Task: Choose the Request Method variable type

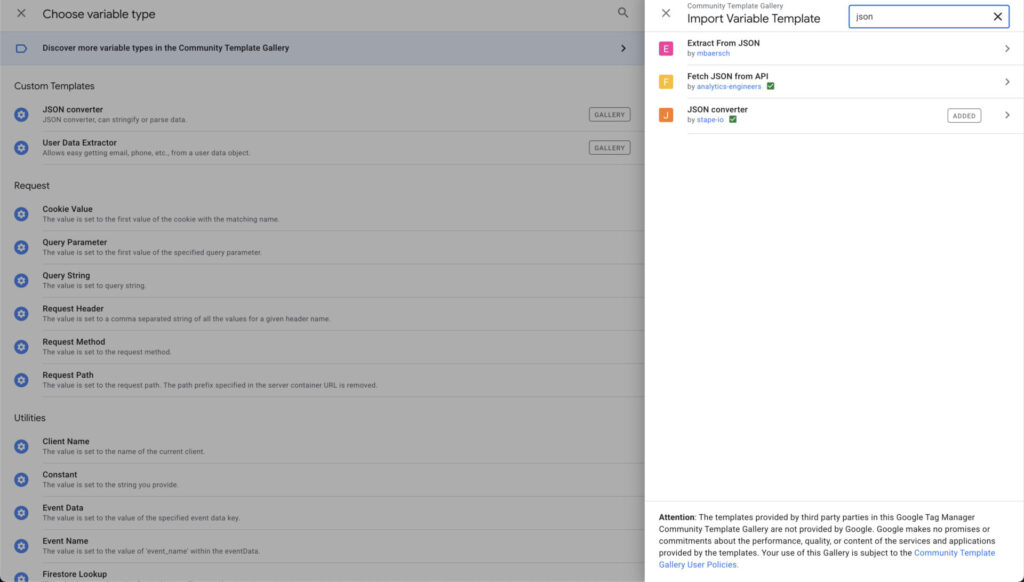Action: tap(75, 342)
